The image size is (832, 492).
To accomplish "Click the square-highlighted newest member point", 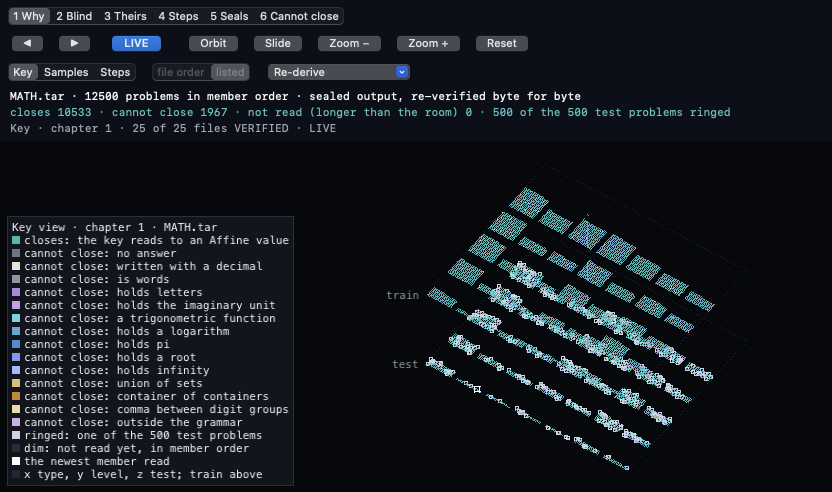I will pos(477,390).
